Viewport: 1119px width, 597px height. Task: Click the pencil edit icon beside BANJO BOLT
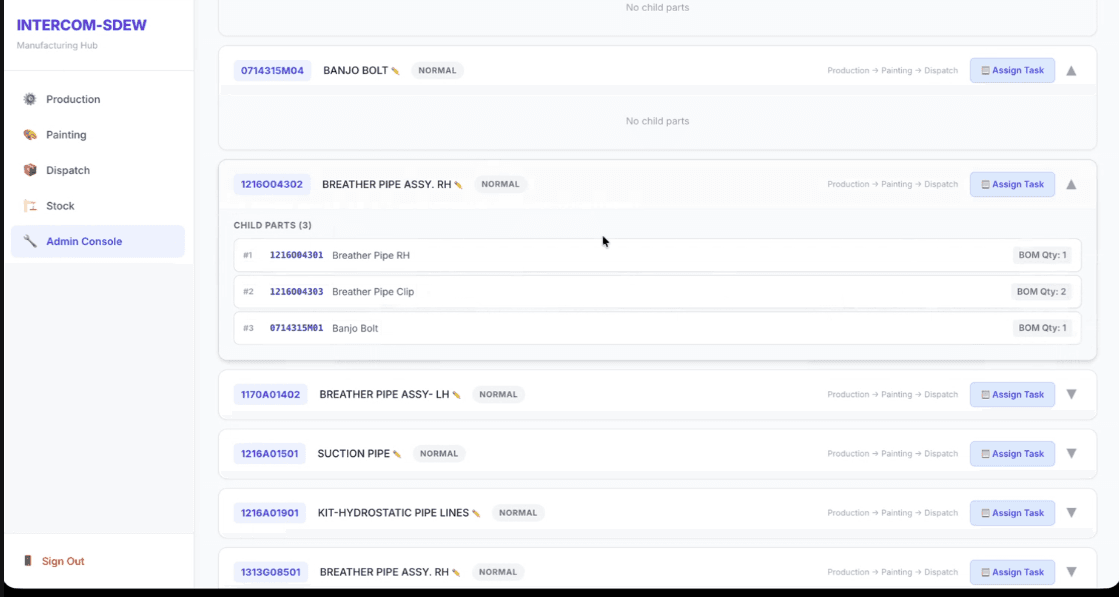point(395,71)
